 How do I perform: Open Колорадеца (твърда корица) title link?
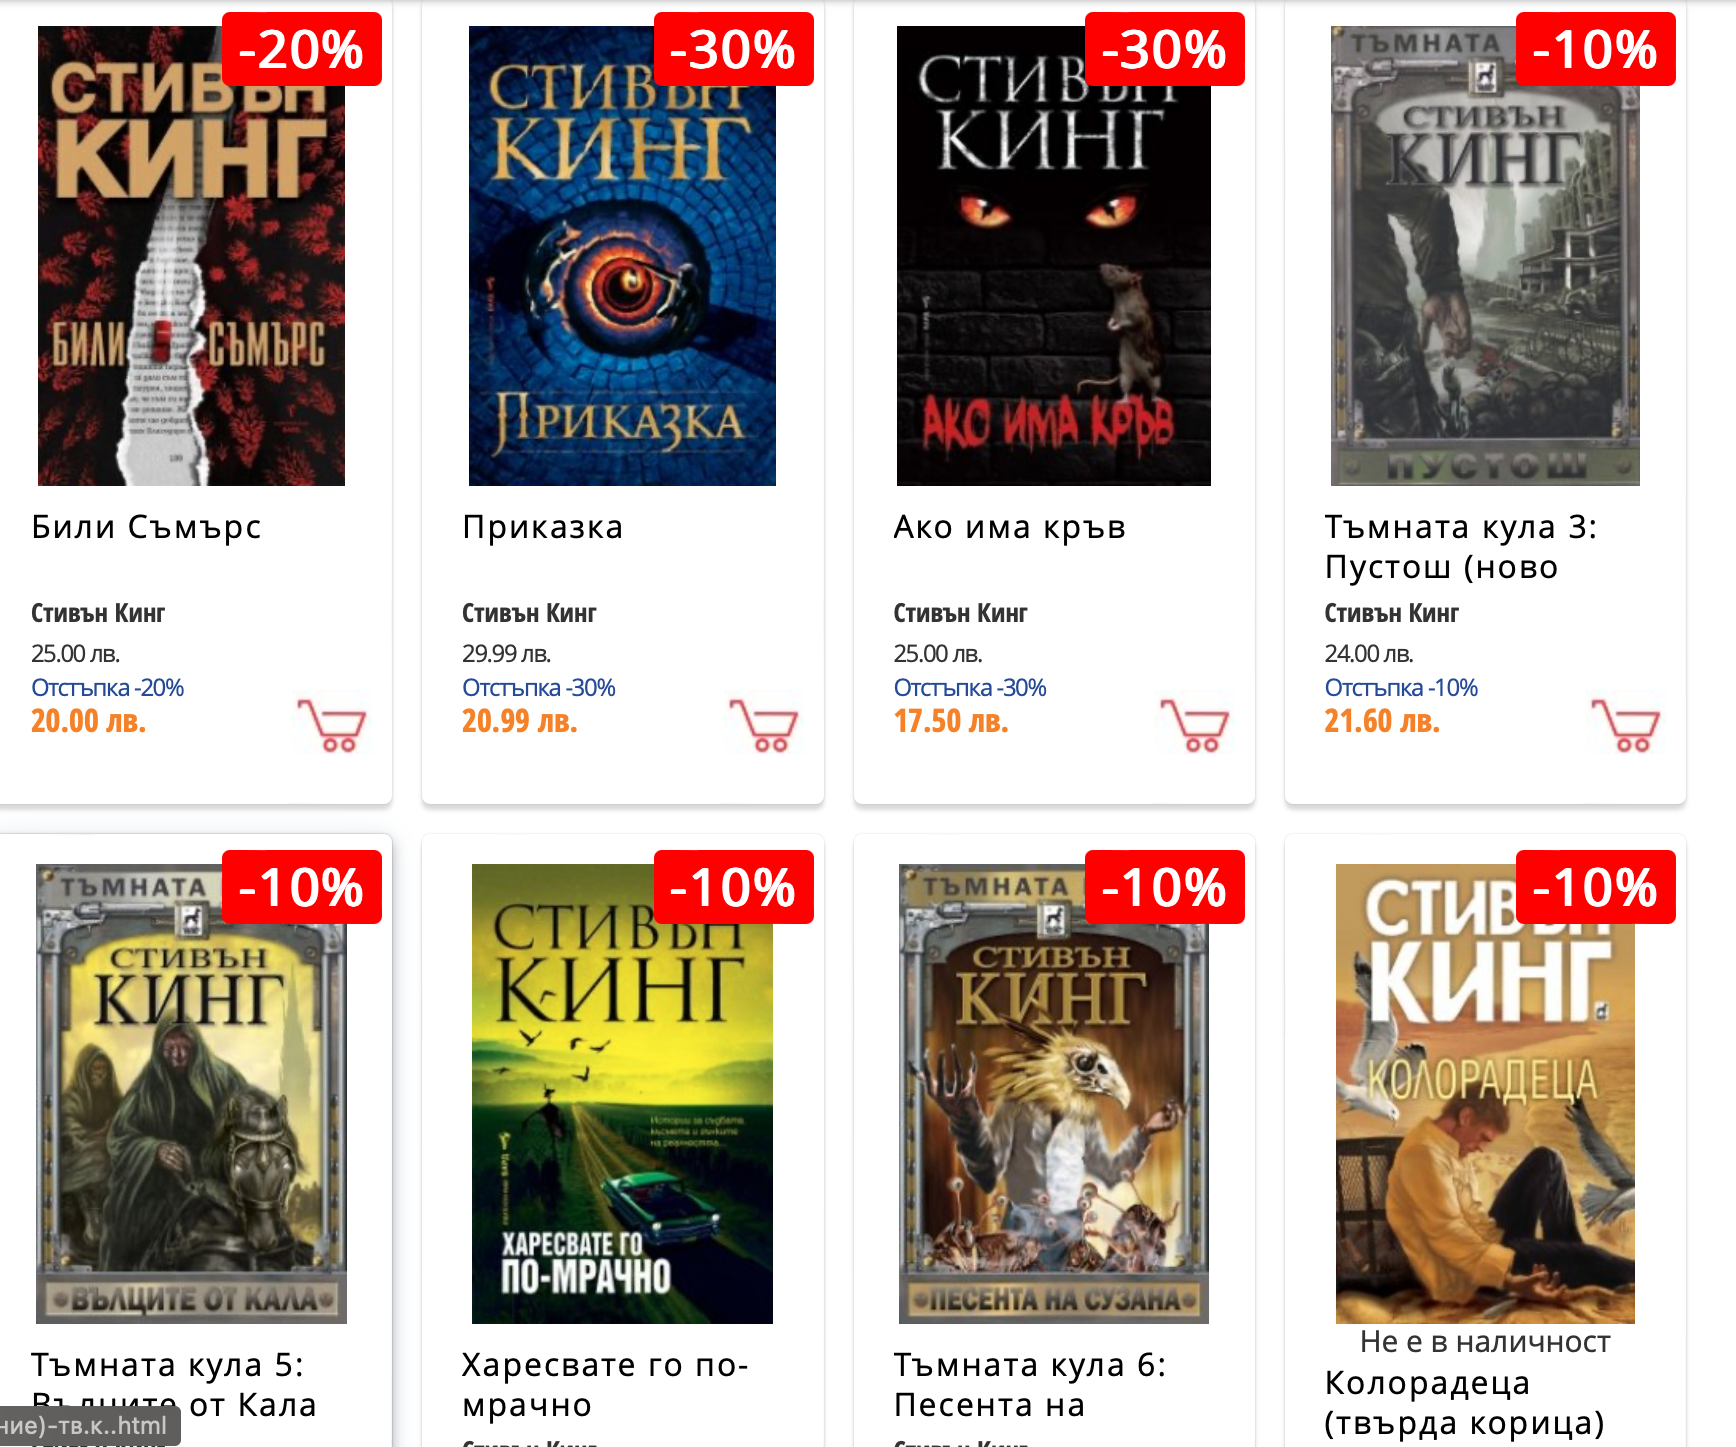(x=1464, y=1402)
